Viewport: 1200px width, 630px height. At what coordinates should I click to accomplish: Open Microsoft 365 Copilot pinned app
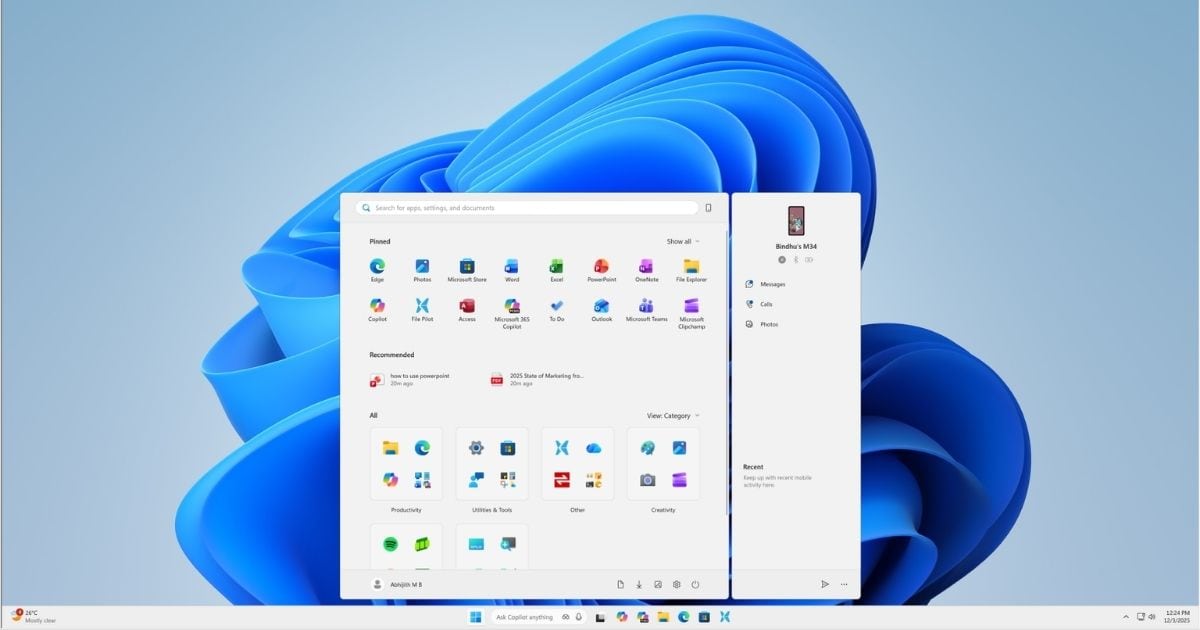[512, 311]
